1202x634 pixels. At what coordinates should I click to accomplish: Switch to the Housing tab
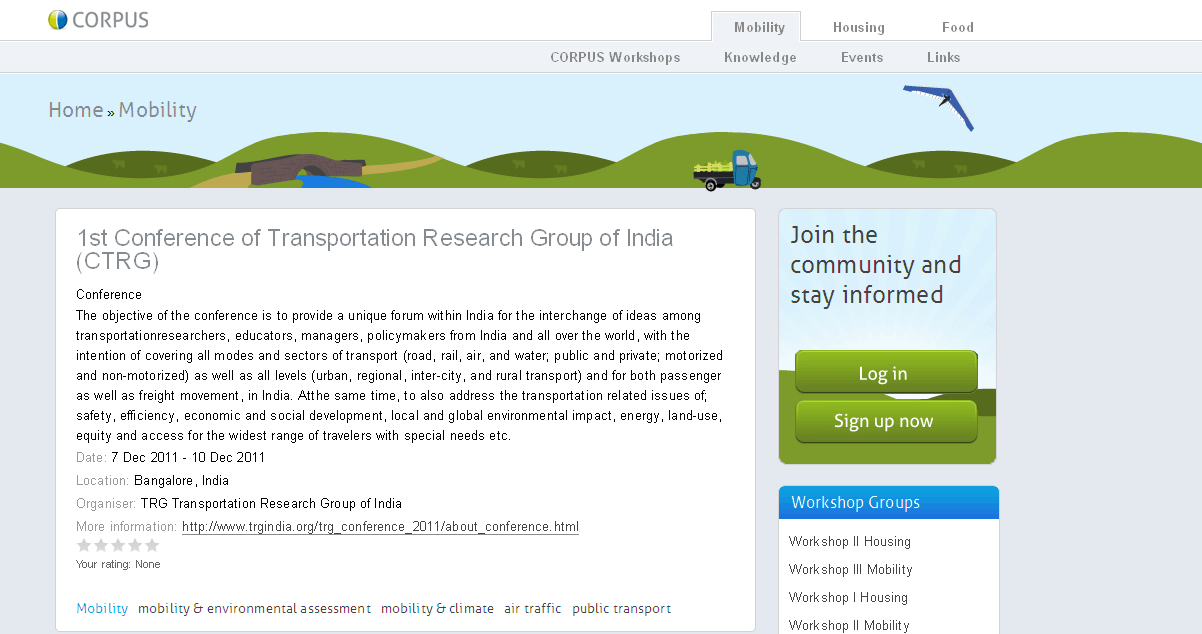coord(858,27)
